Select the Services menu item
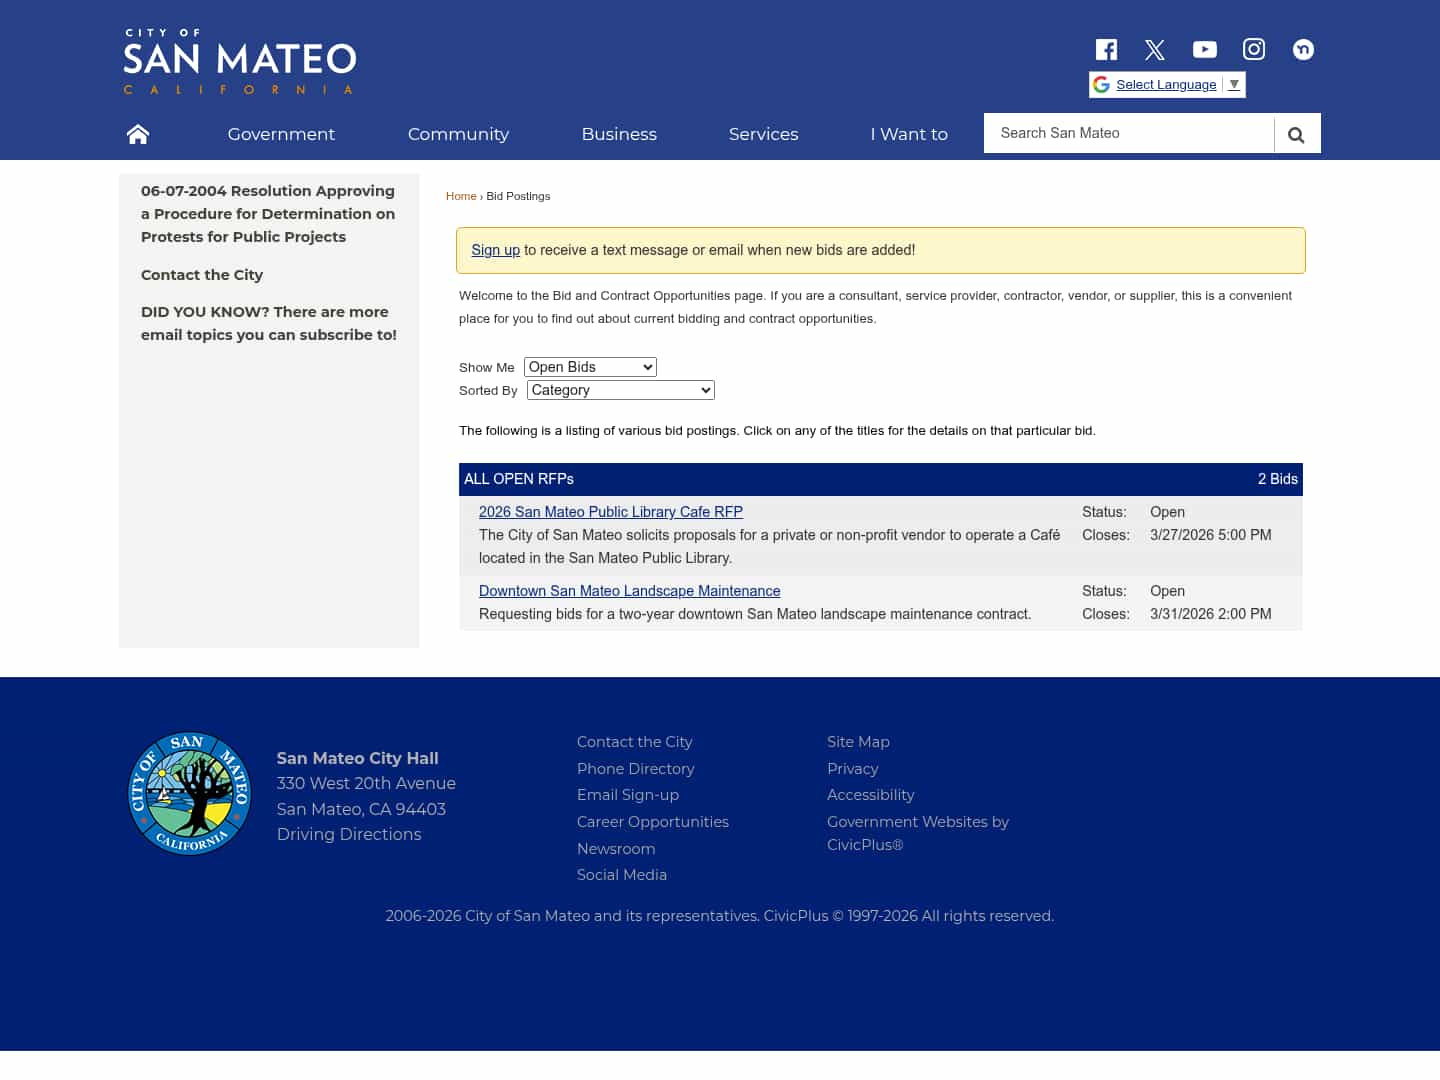Screen dimensions: 1440x1080 [x=763, y=134]
